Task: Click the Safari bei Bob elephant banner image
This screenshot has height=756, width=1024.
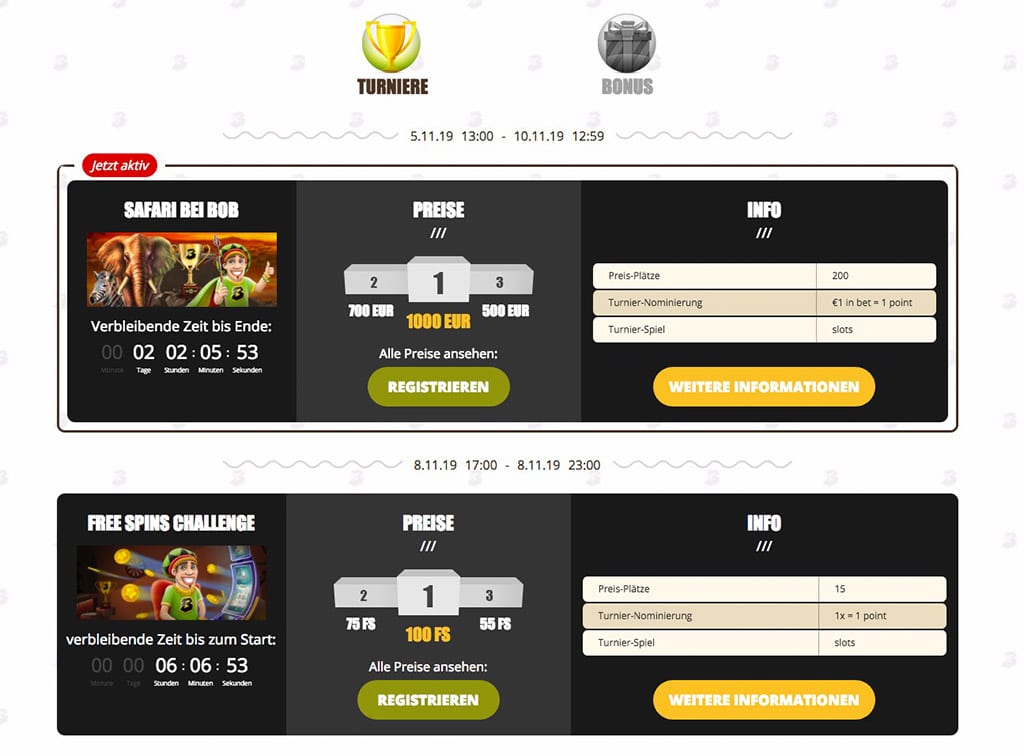Action: 182,270
